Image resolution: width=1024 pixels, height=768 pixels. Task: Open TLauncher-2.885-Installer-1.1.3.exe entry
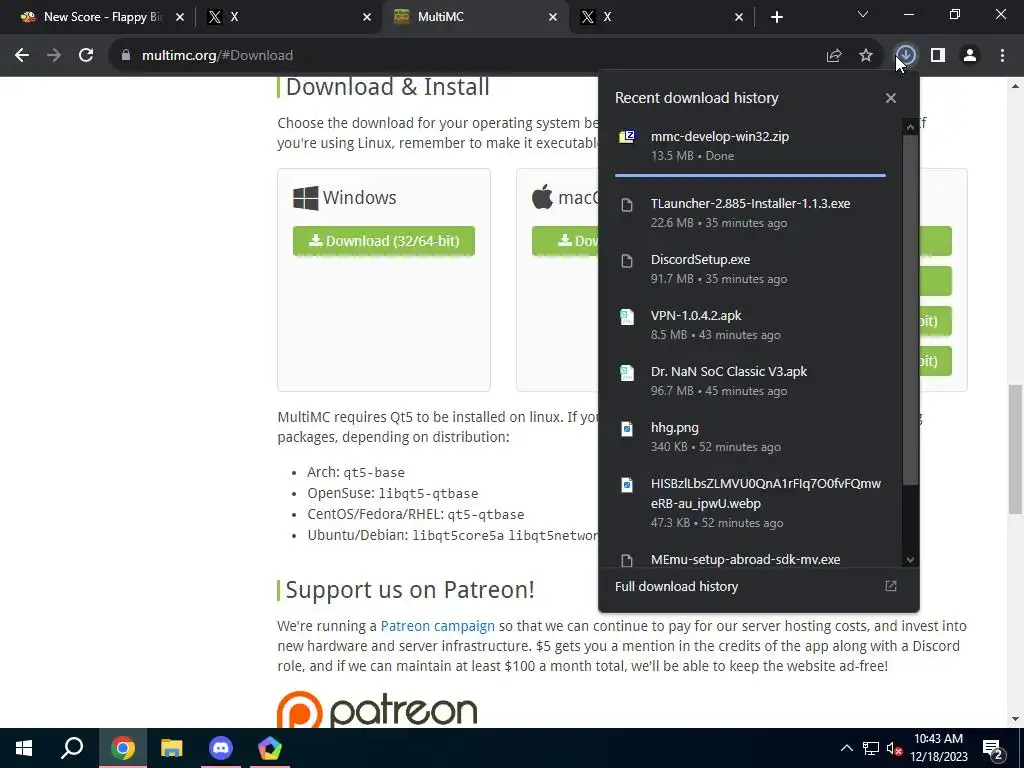pos(750,212)
